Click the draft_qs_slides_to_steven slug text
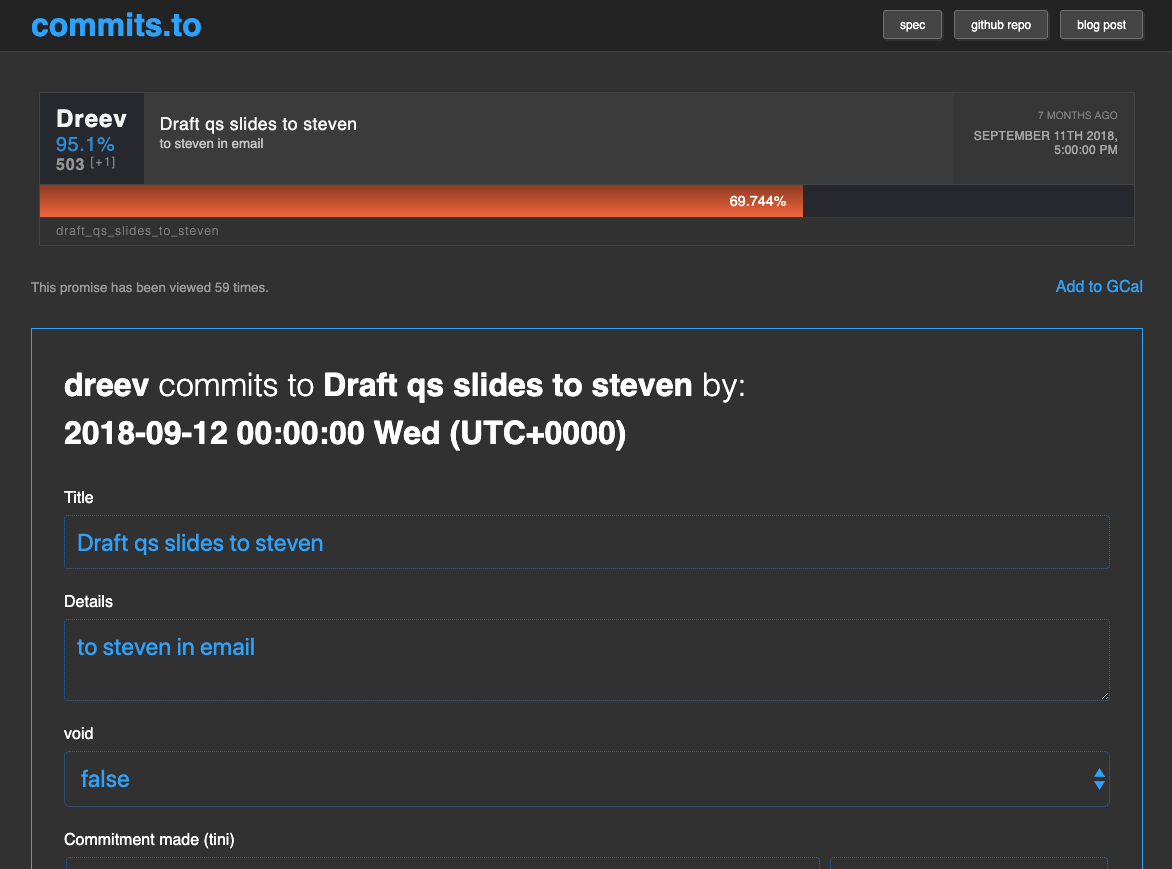The image size is (1172, 869). click(137, 231)
